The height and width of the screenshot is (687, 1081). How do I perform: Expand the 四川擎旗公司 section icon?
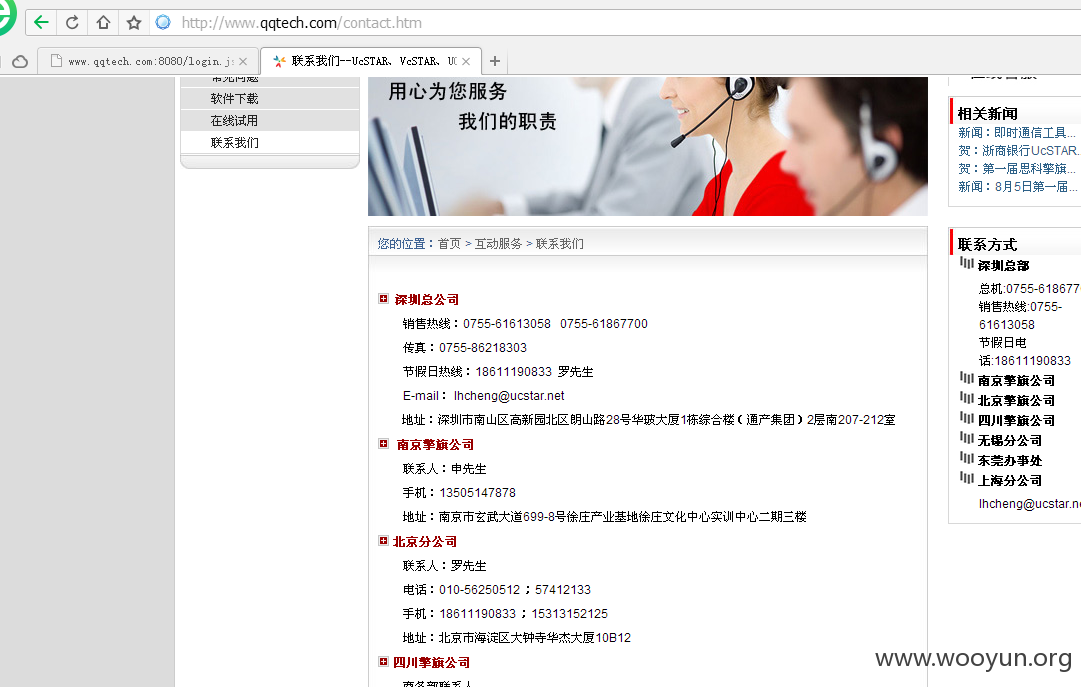coord(383,661)
